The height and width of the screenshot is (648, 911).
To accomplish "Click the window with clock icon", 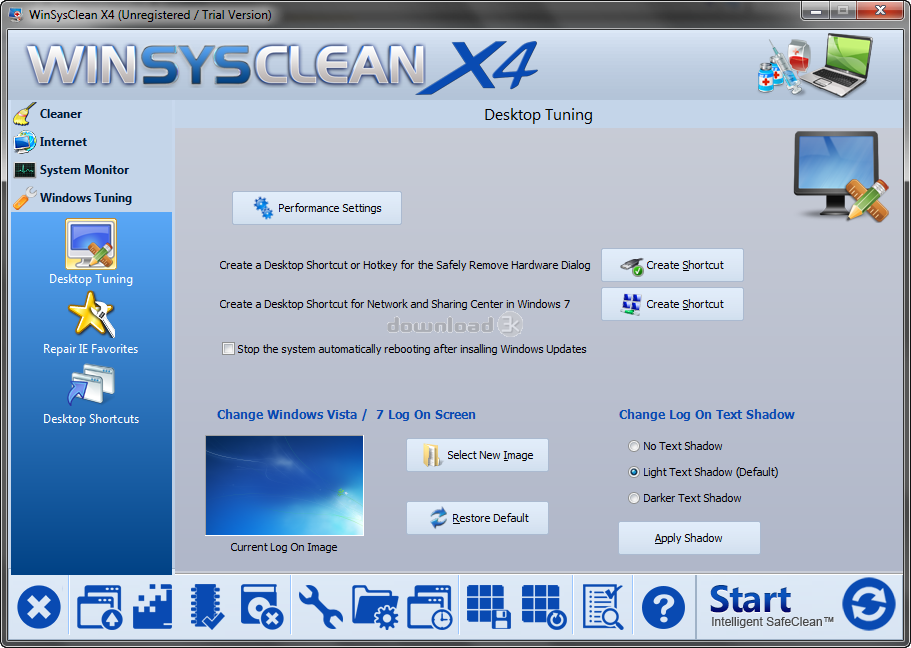I will pyautogui.click(x=430, y=607).
